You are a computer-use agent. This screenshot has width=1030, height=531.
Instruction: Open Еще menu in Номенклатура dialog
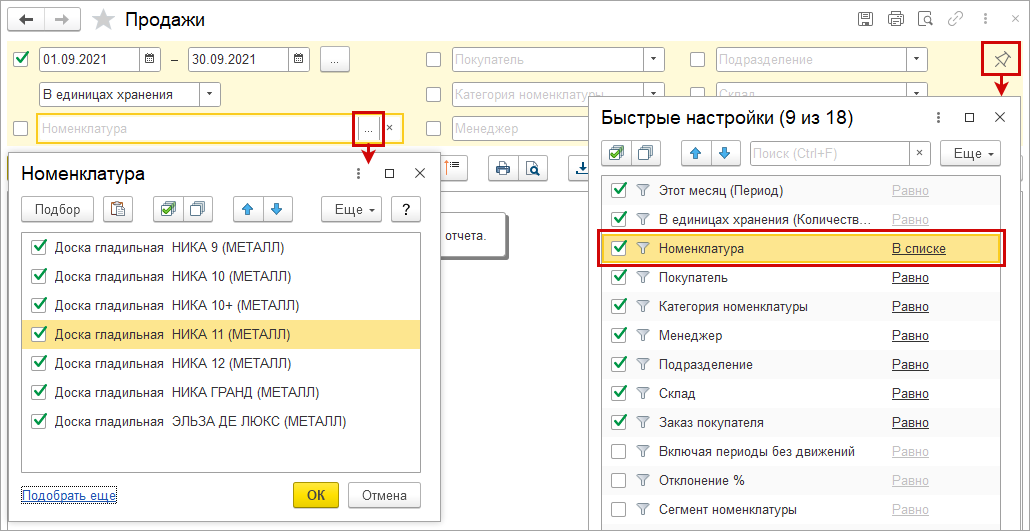pos(351,209)
